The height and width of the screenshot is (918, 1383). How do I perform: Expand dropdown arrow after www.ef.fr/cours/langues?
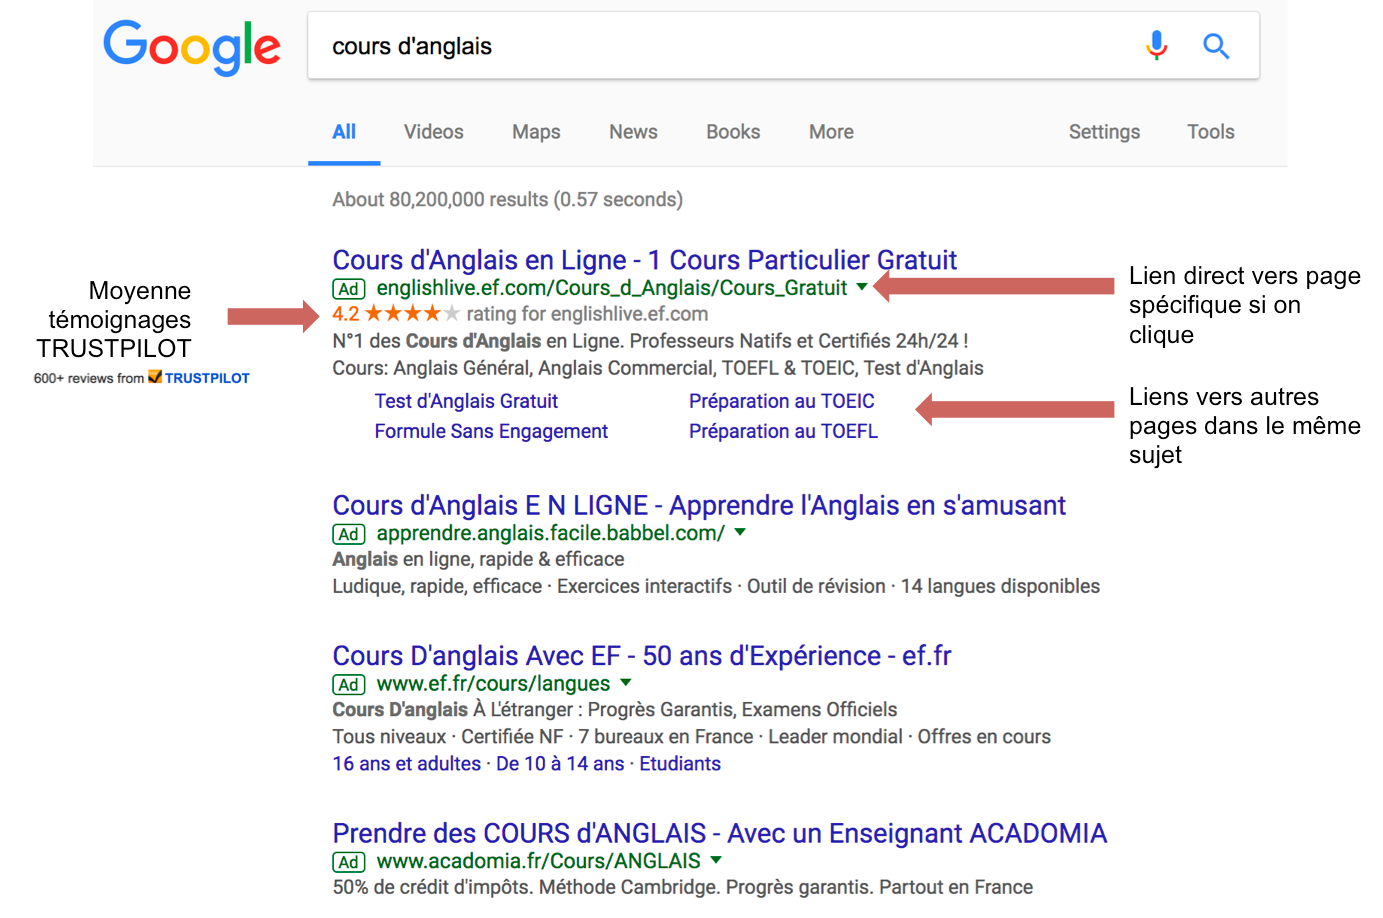point(626,683)
